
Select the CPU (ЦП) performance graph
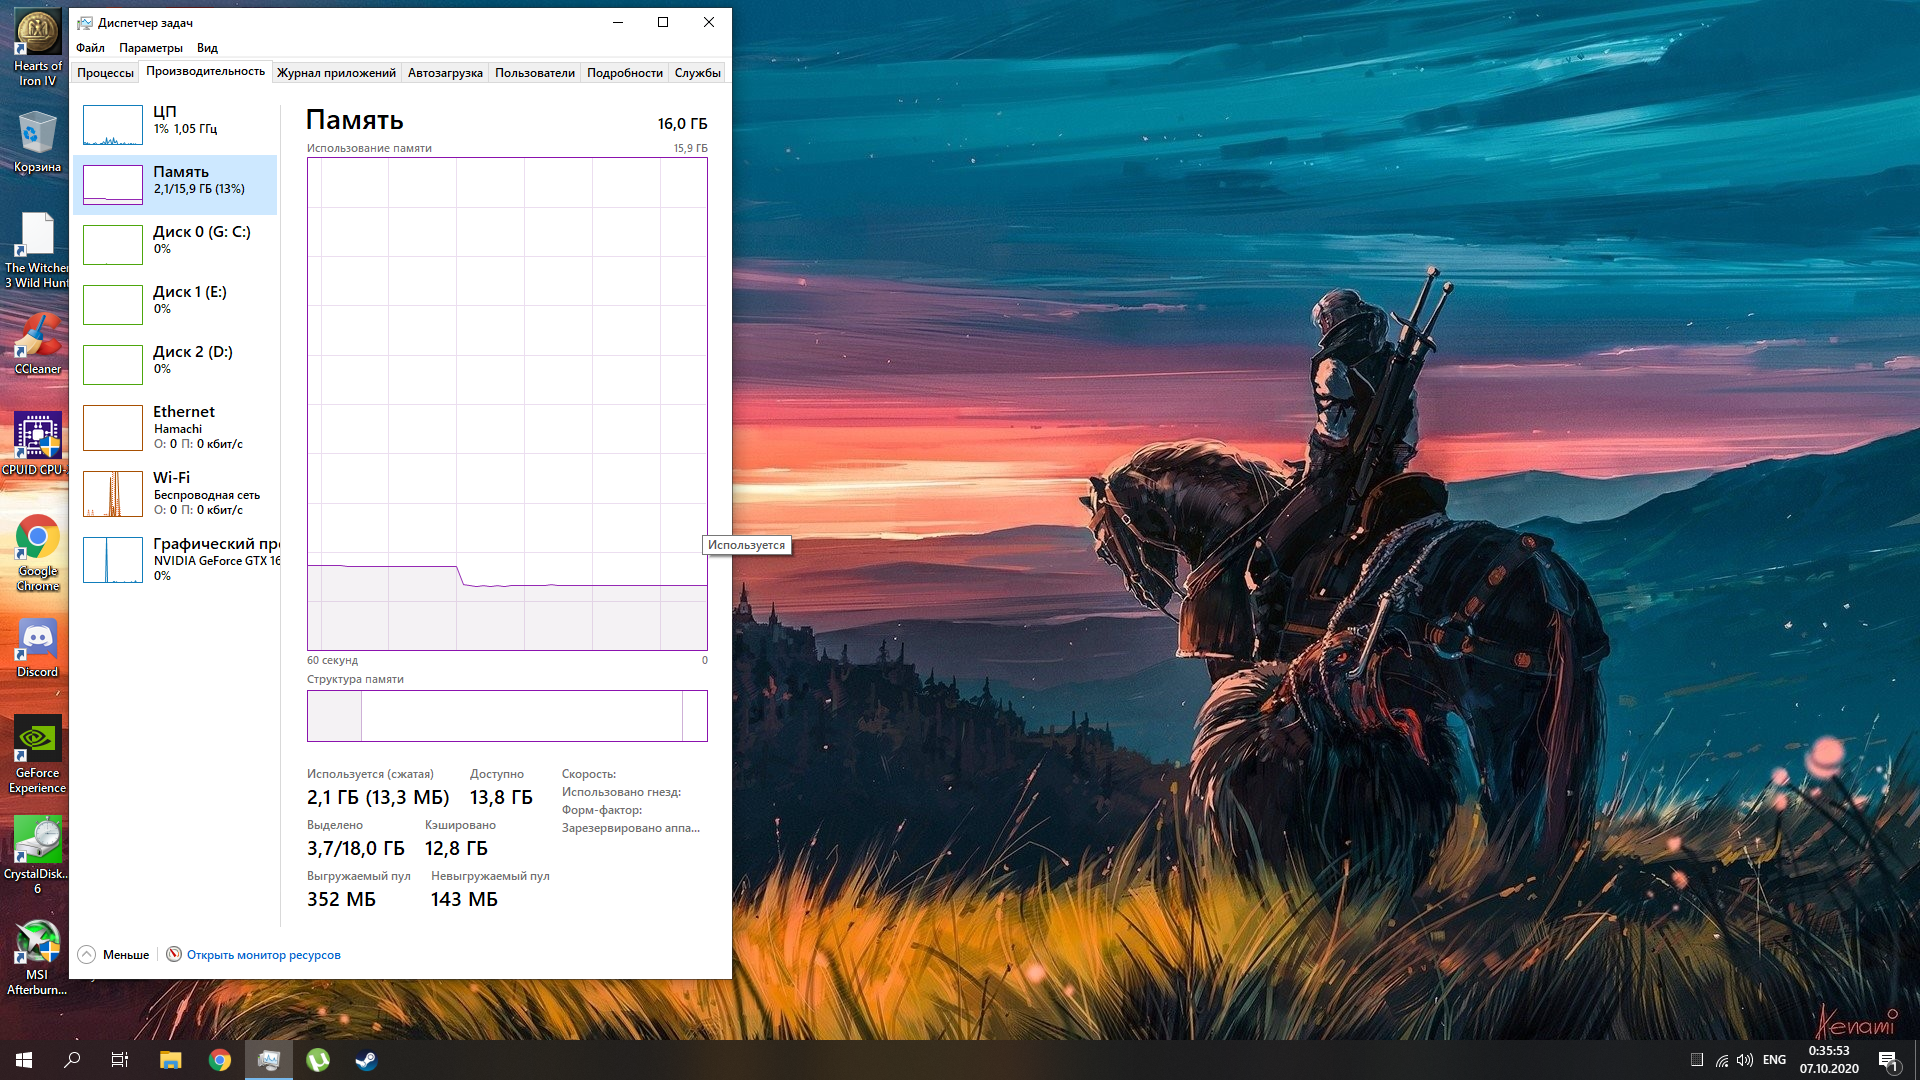click(113, 125)
